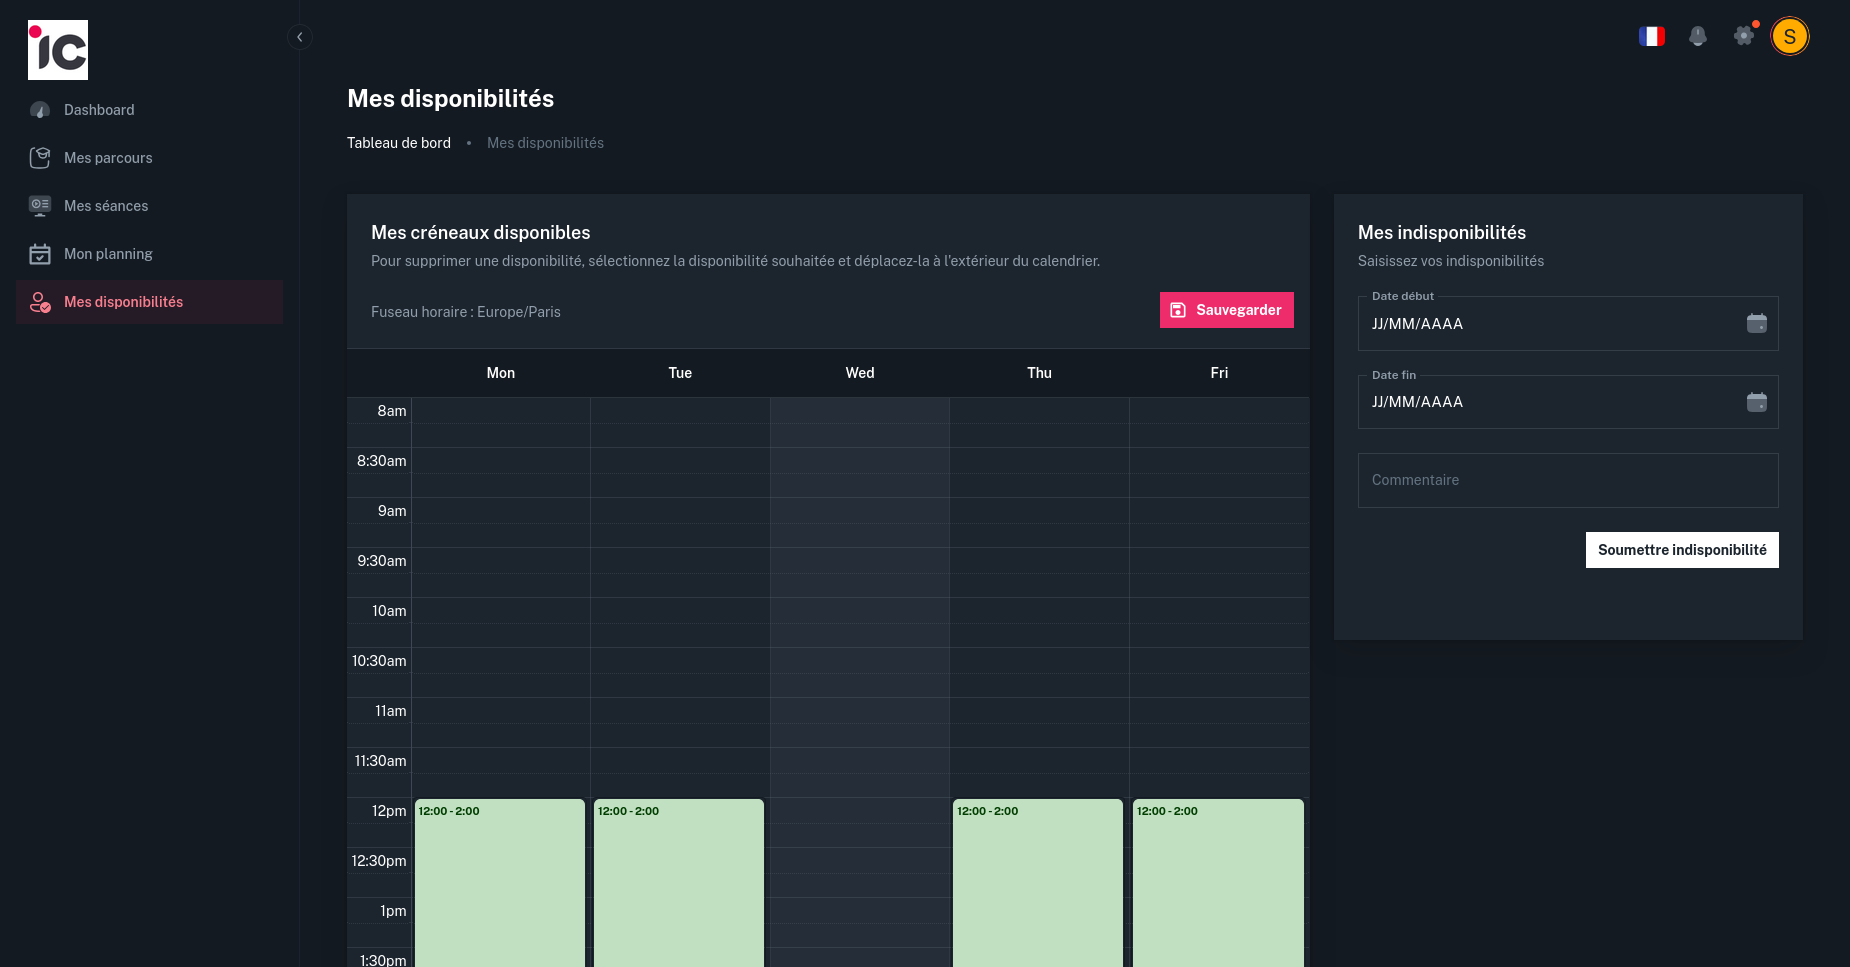Open the Date fin calendar picker
The width and height of the screenshot is (1850, 967).
click(x=1758, y=402)
